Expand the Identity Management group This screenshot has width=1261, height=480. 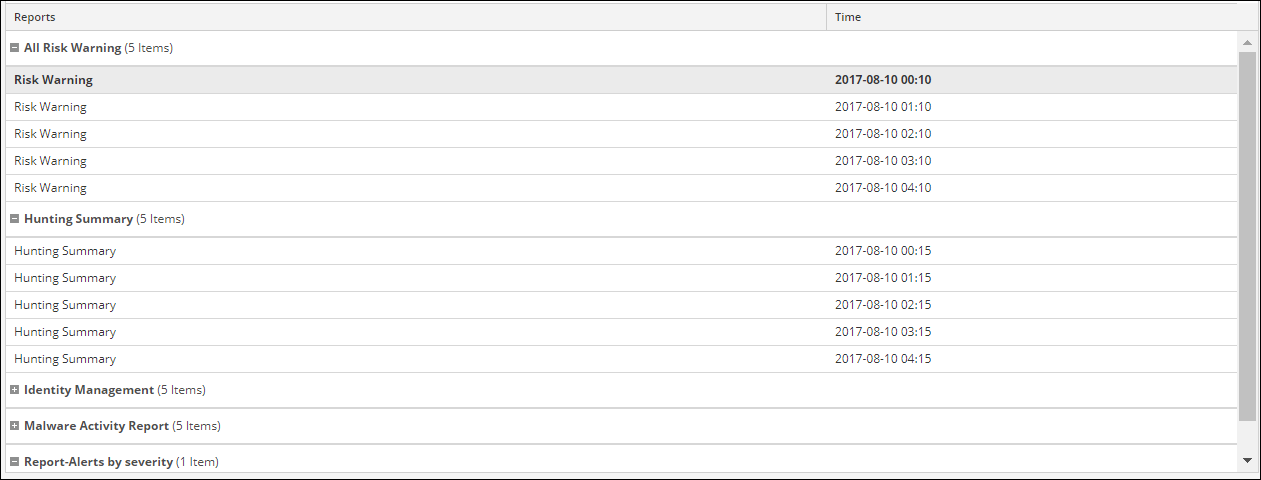coord(15,390)
